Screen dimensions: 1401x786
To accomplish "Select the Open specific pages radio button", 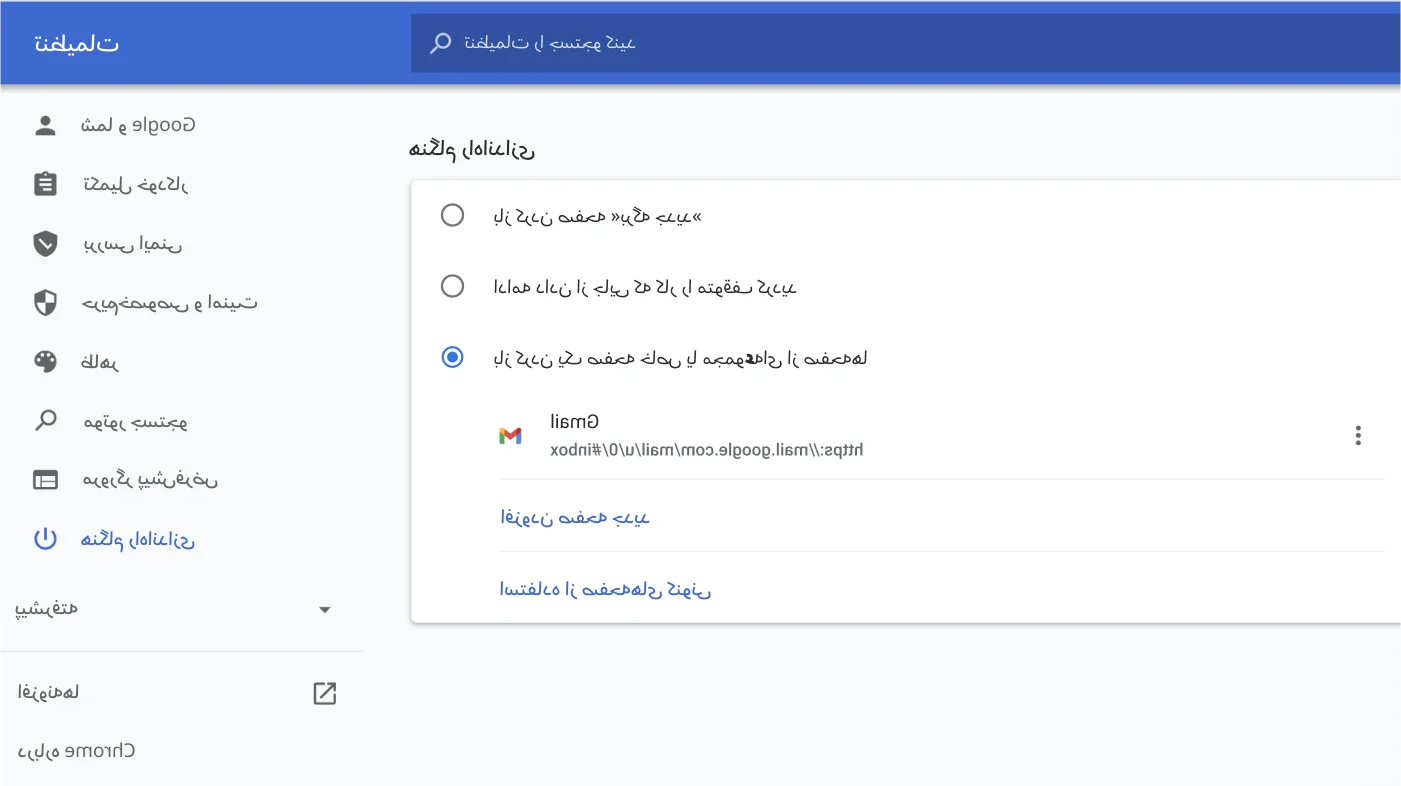I will tap(452, 357).
